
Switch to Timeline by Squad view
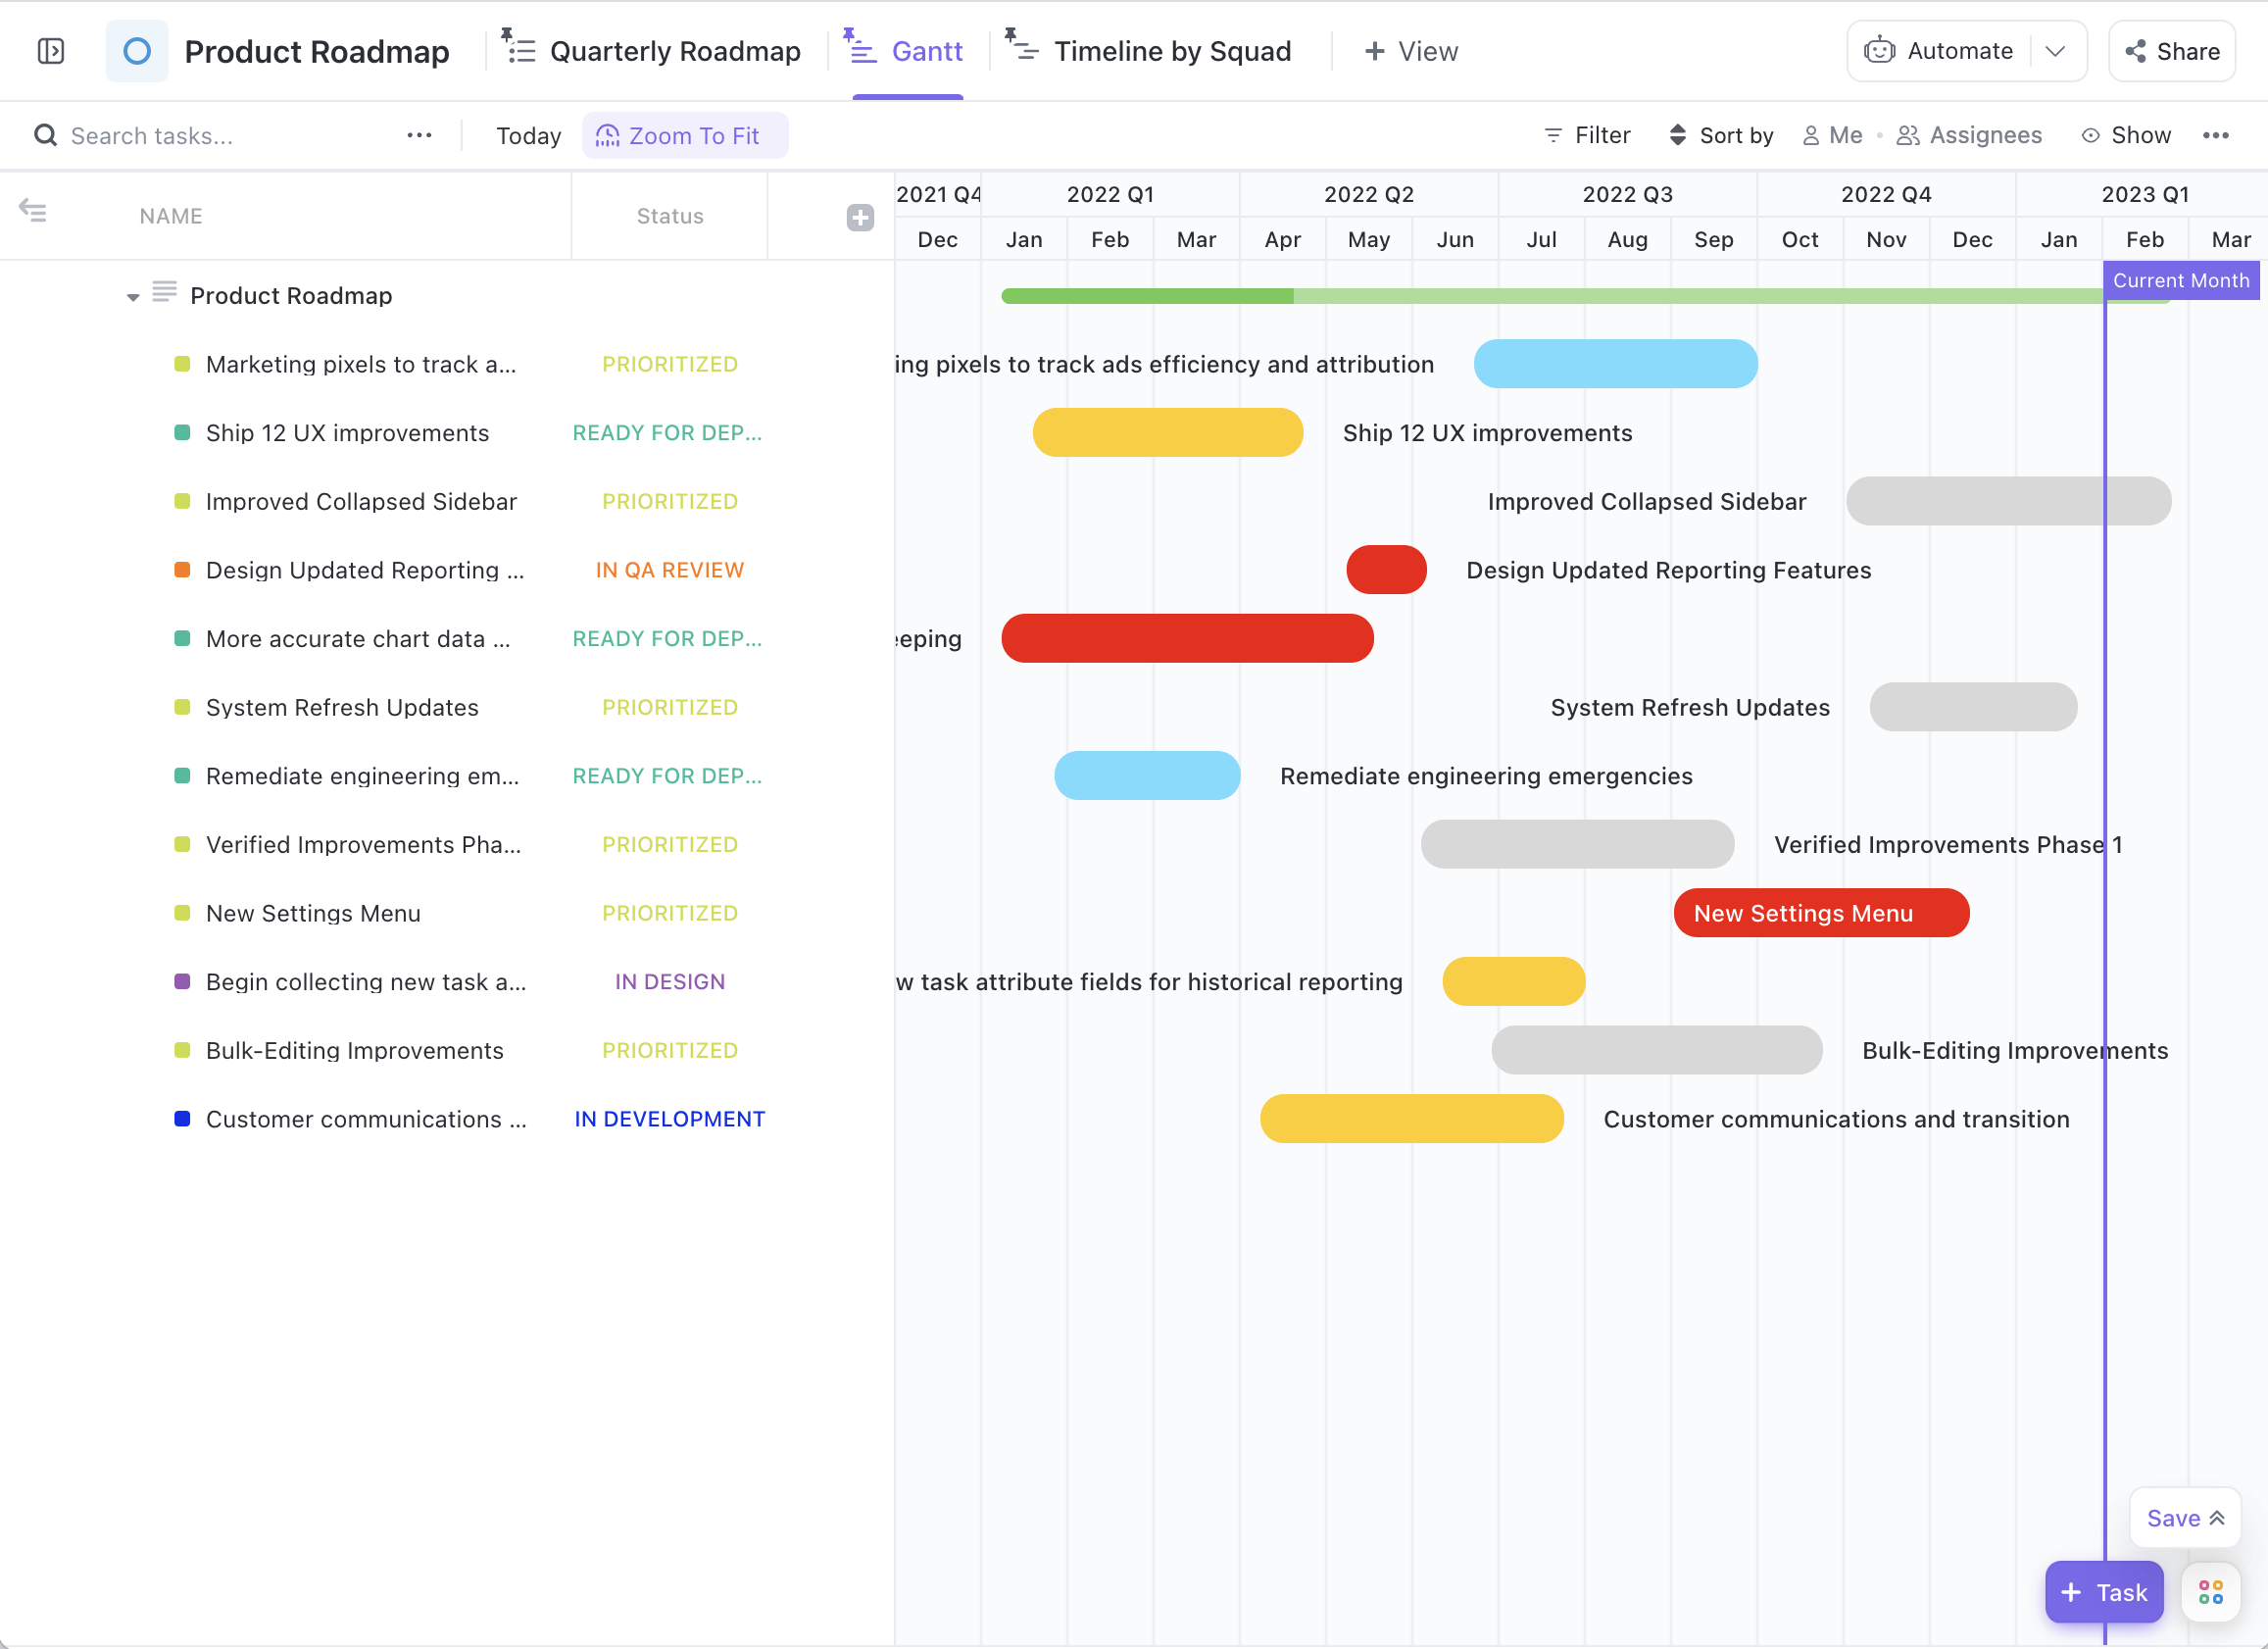pyautogui.click(x=1171, y=49)
